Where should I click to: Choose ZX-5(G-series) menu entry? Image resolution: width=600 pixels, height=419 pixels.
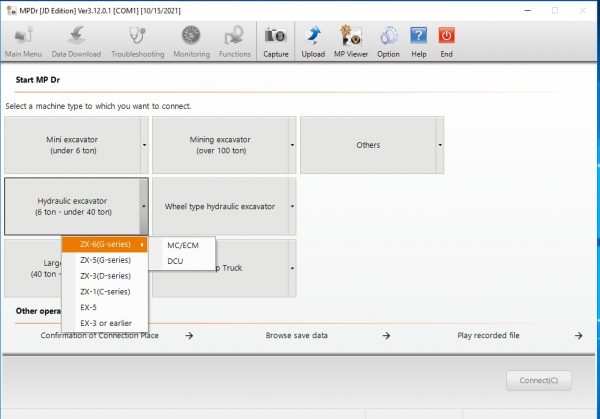pos(105,260)
